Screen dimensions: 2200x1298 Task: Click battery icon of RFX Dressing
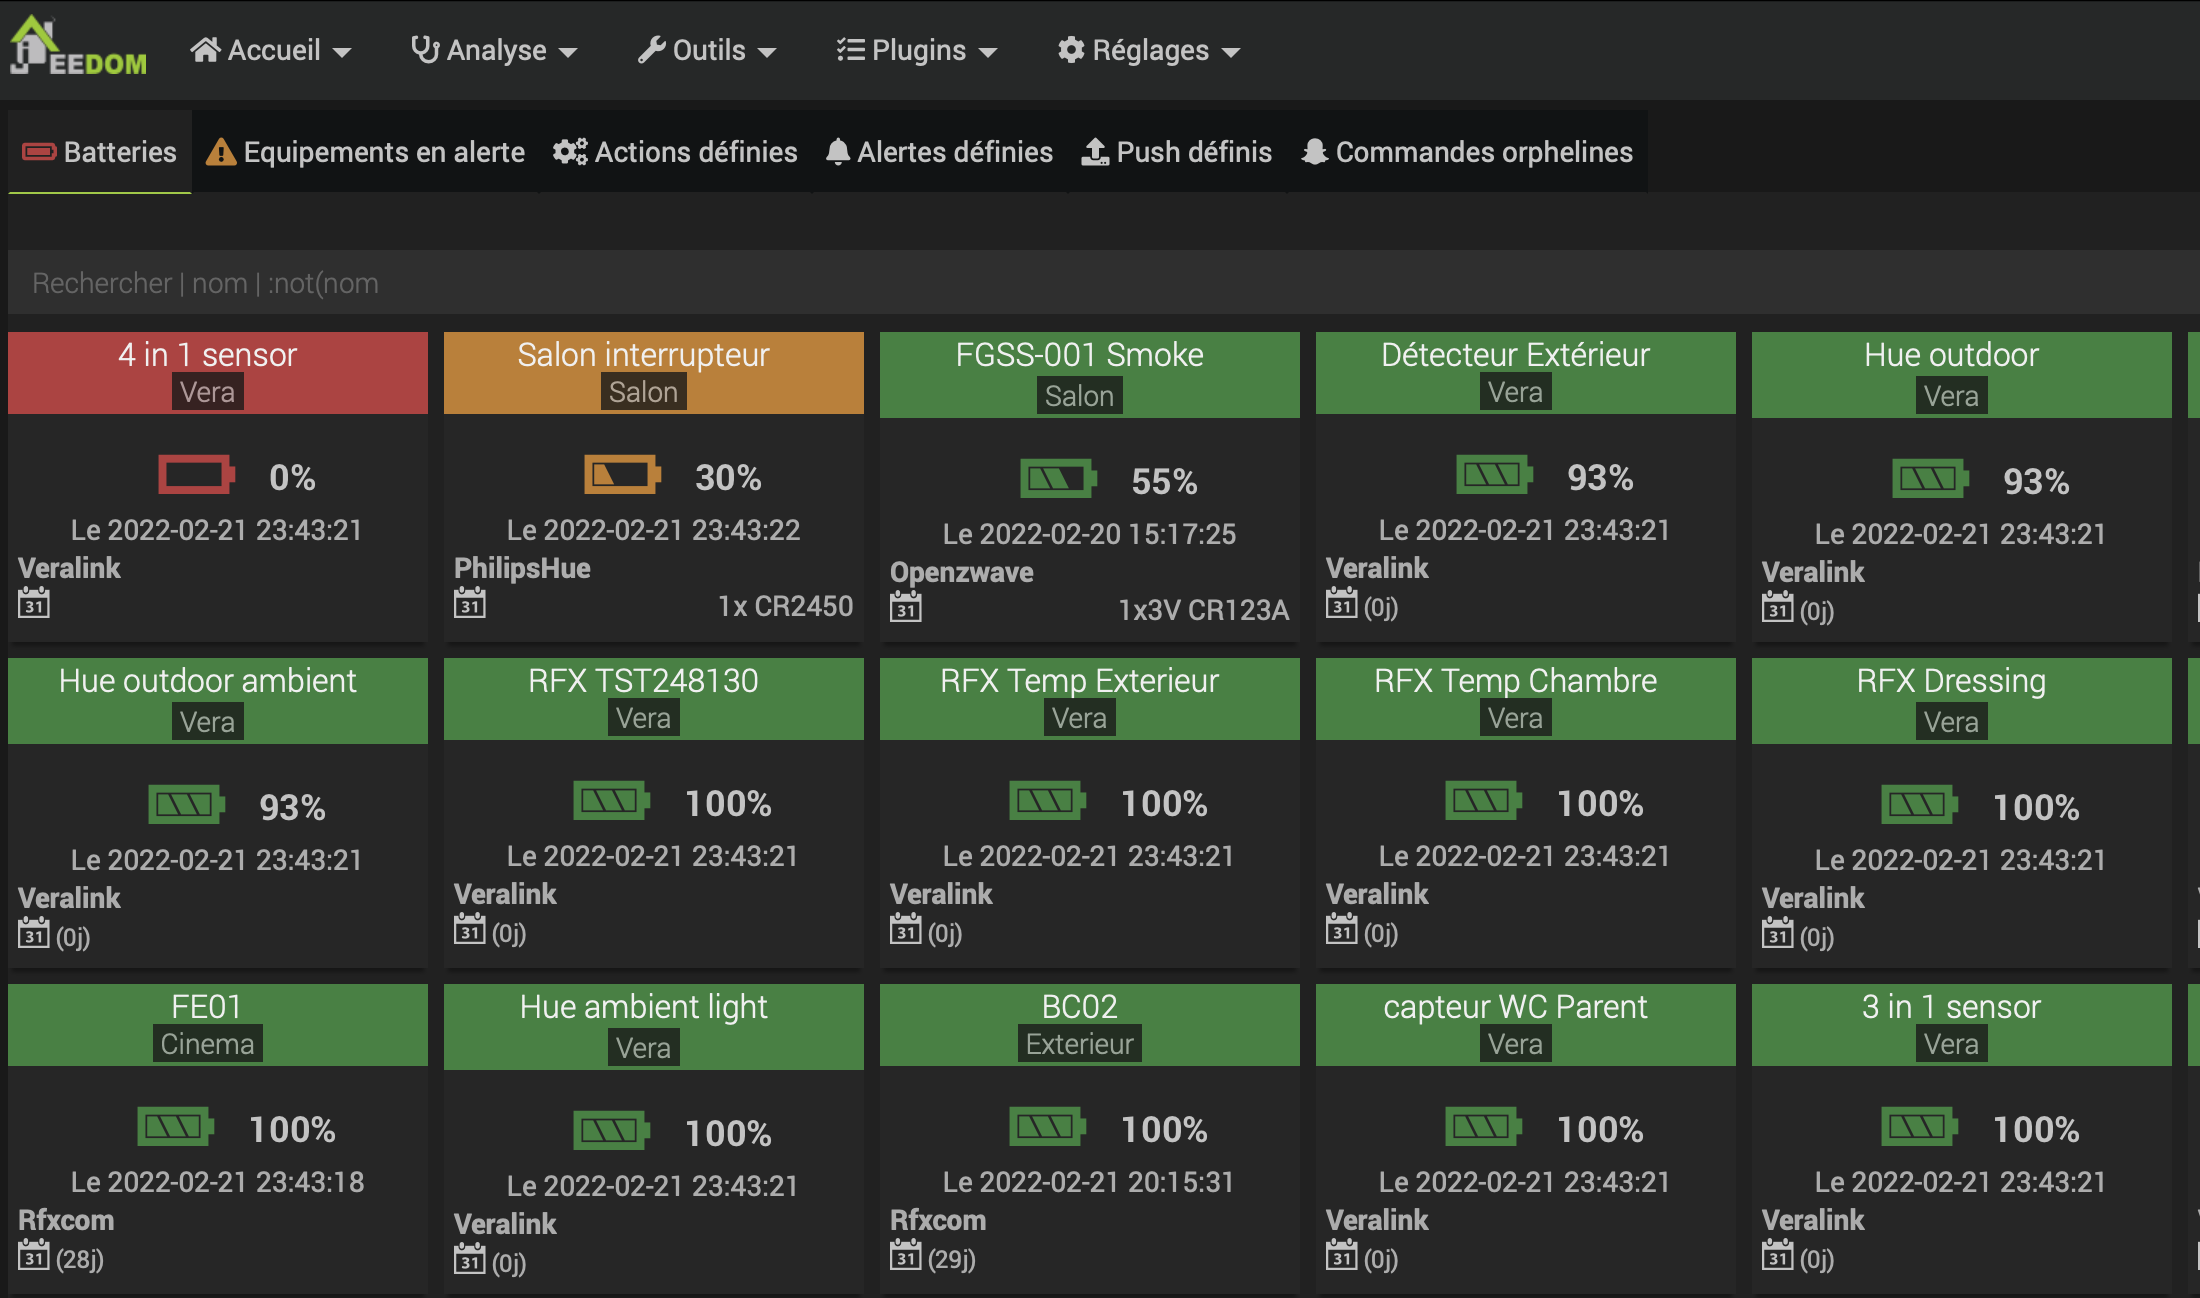click(1919, 805)
